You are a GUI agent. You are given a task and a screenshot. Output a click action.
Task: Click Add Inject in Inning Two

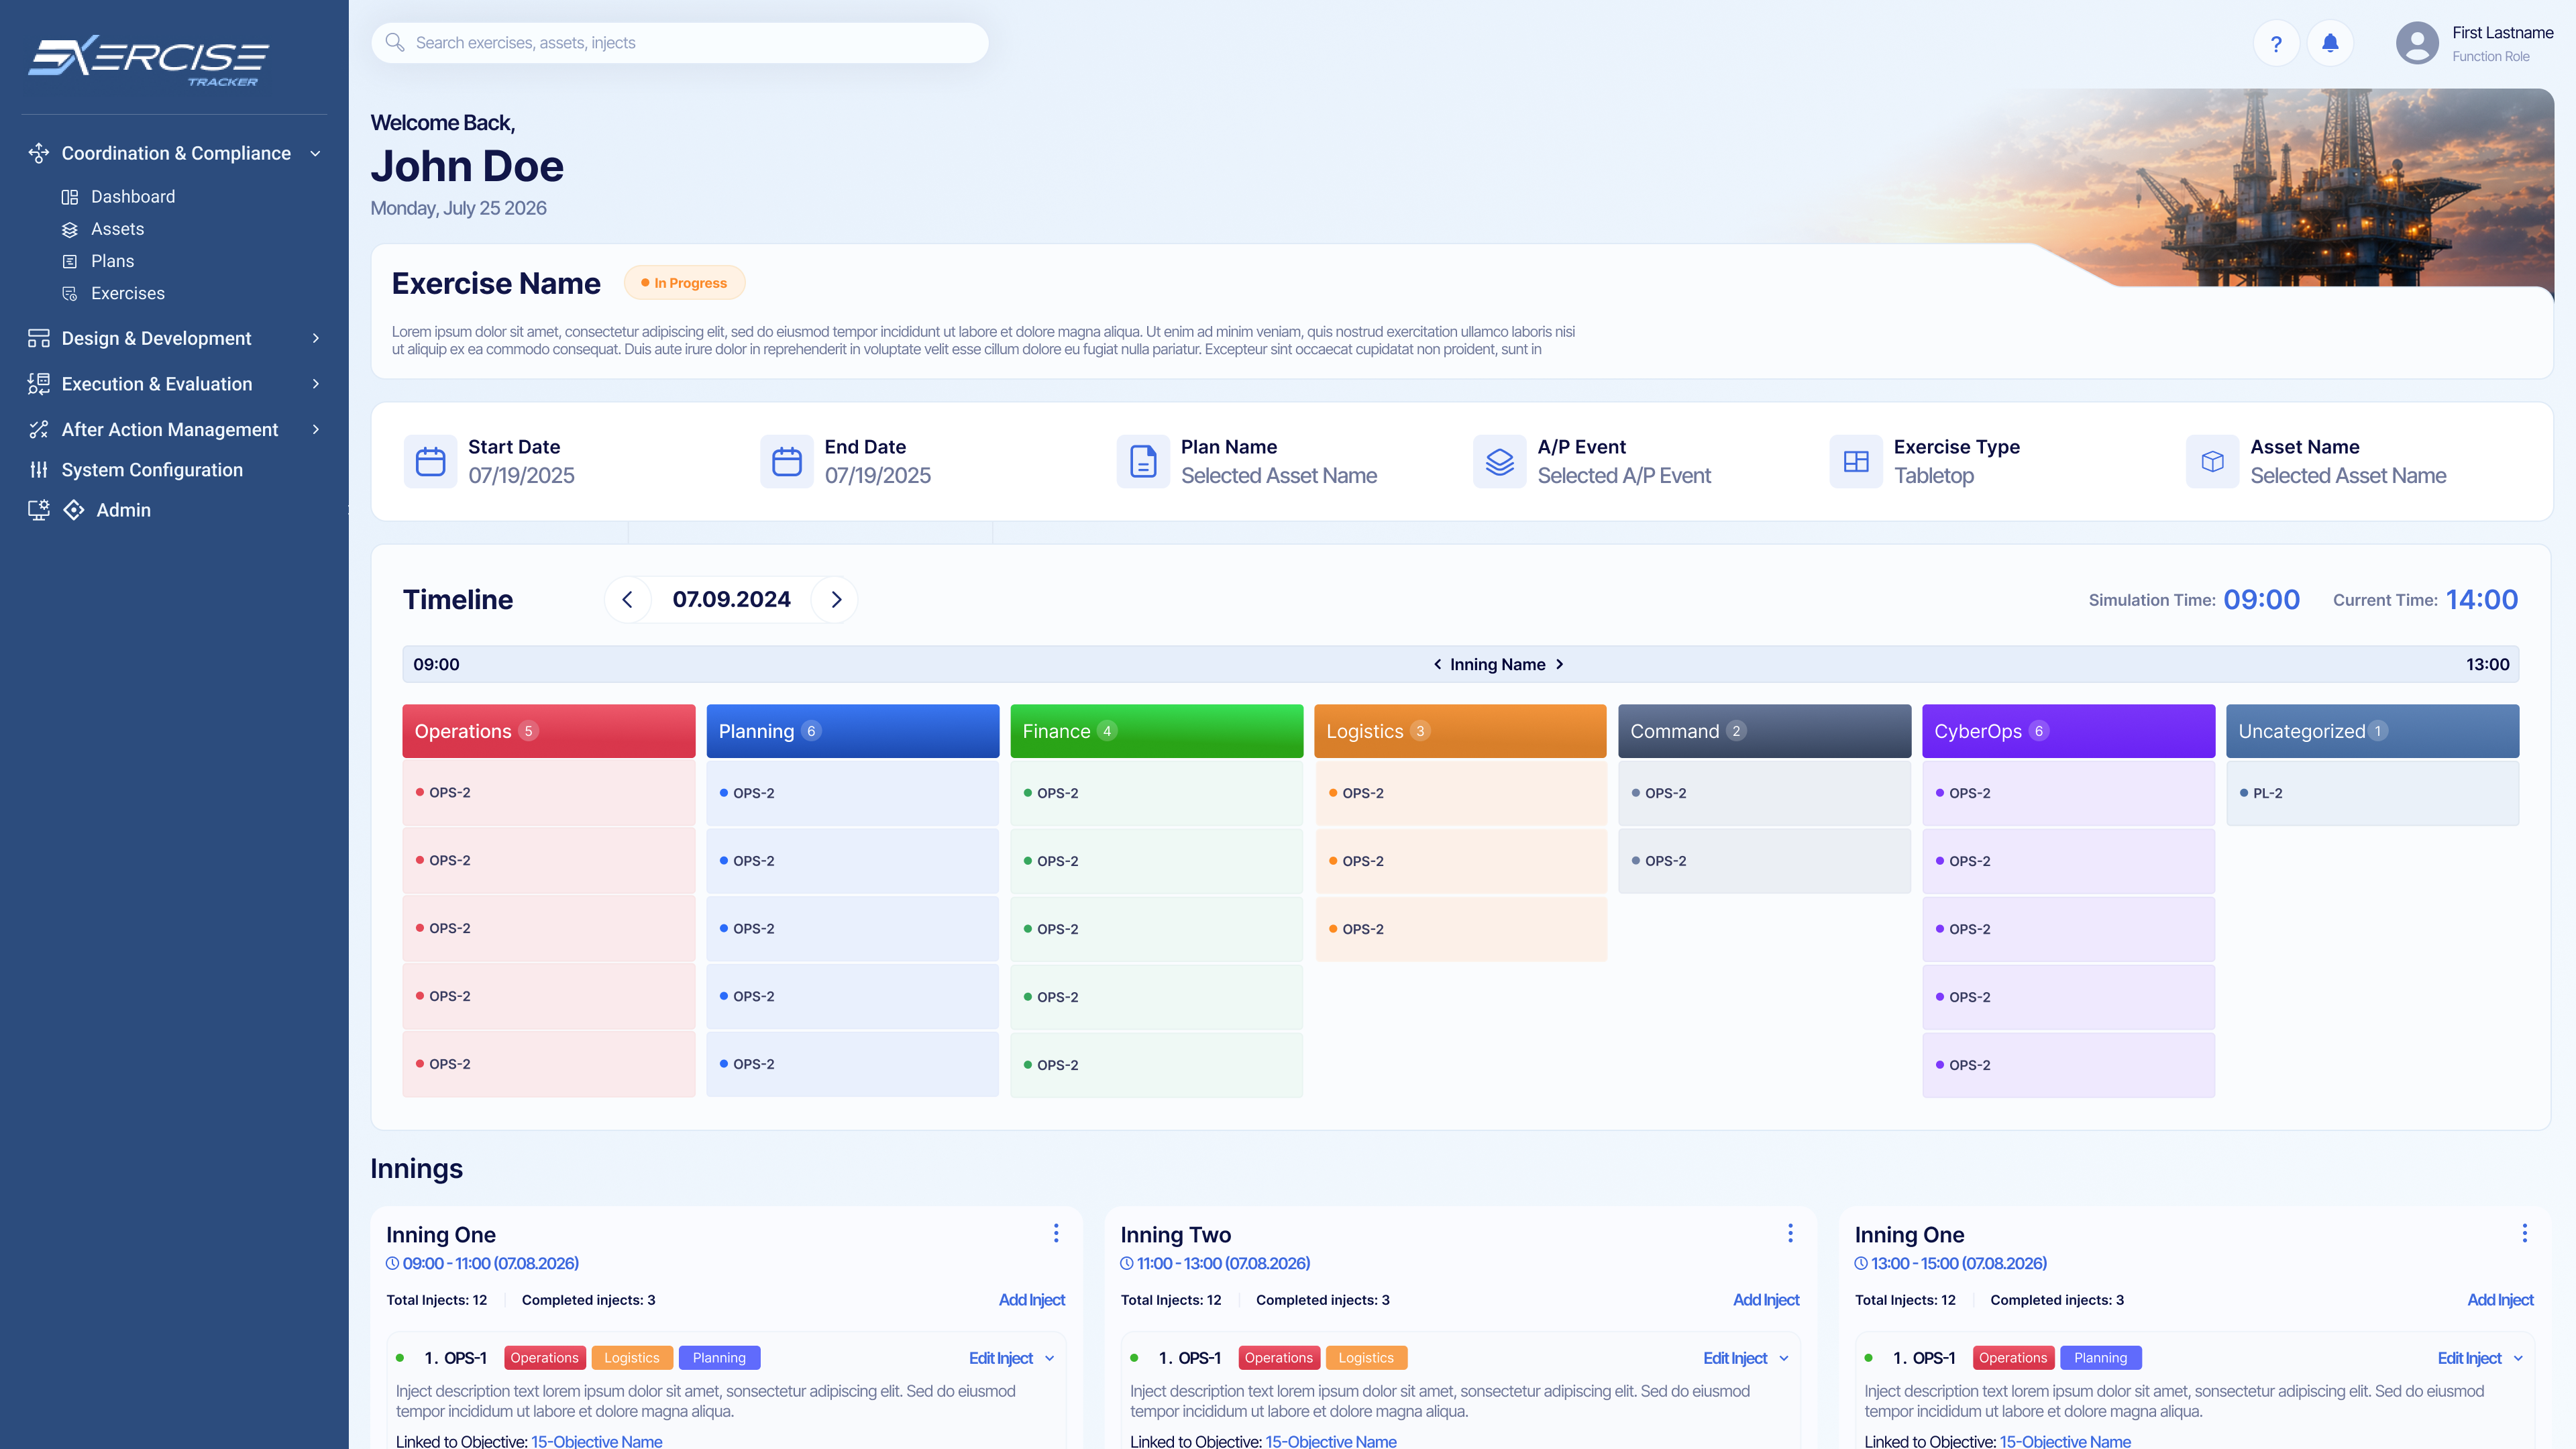[x=1765, y=1300]
